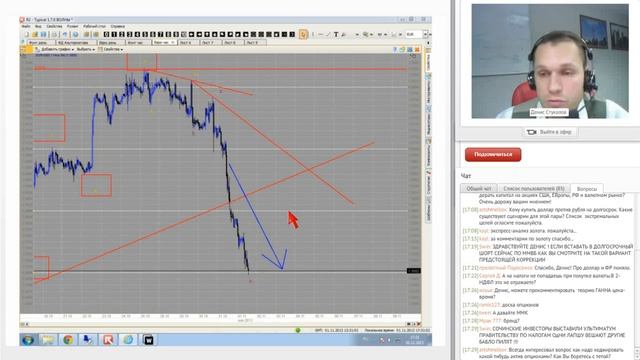Open the Рабочий стол menu
640x360 pixels.
click(x=94, y=26)
